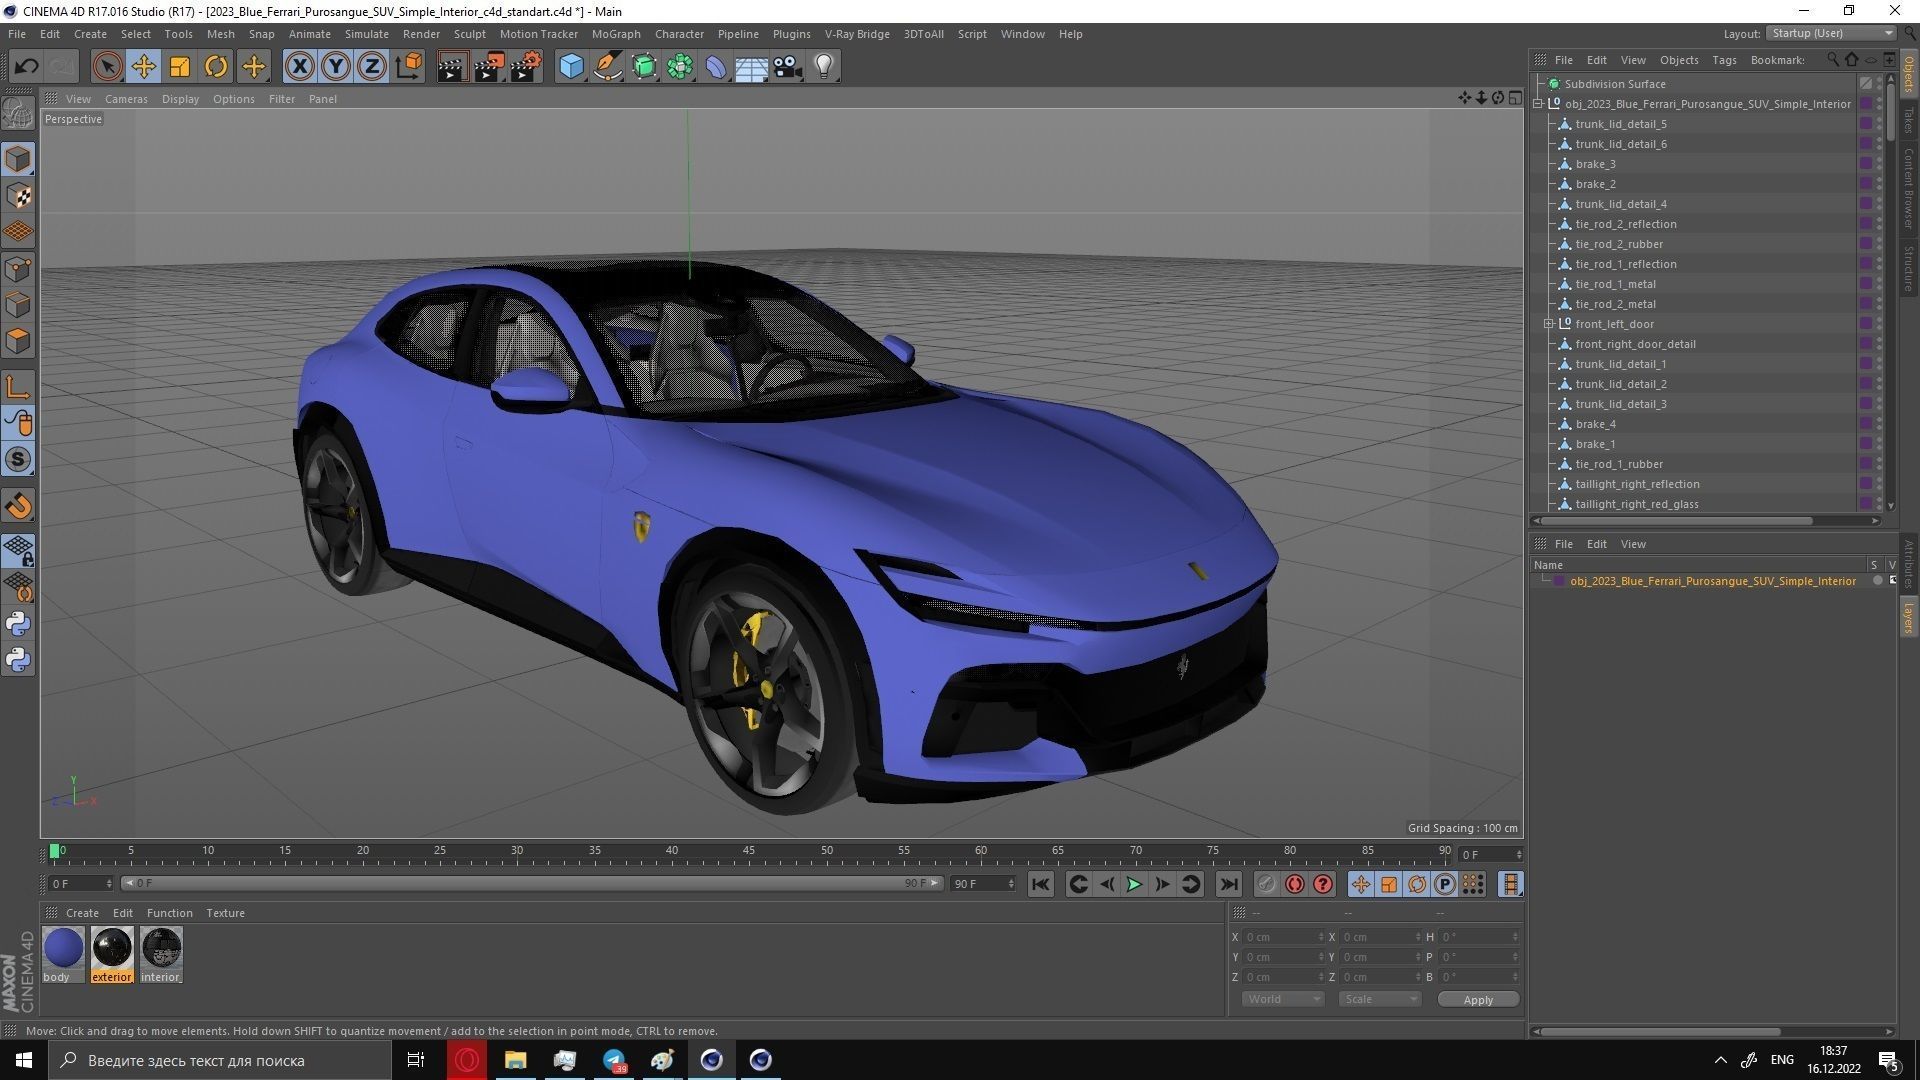Click the Undo icon in the toolbar

click(27, 66)
